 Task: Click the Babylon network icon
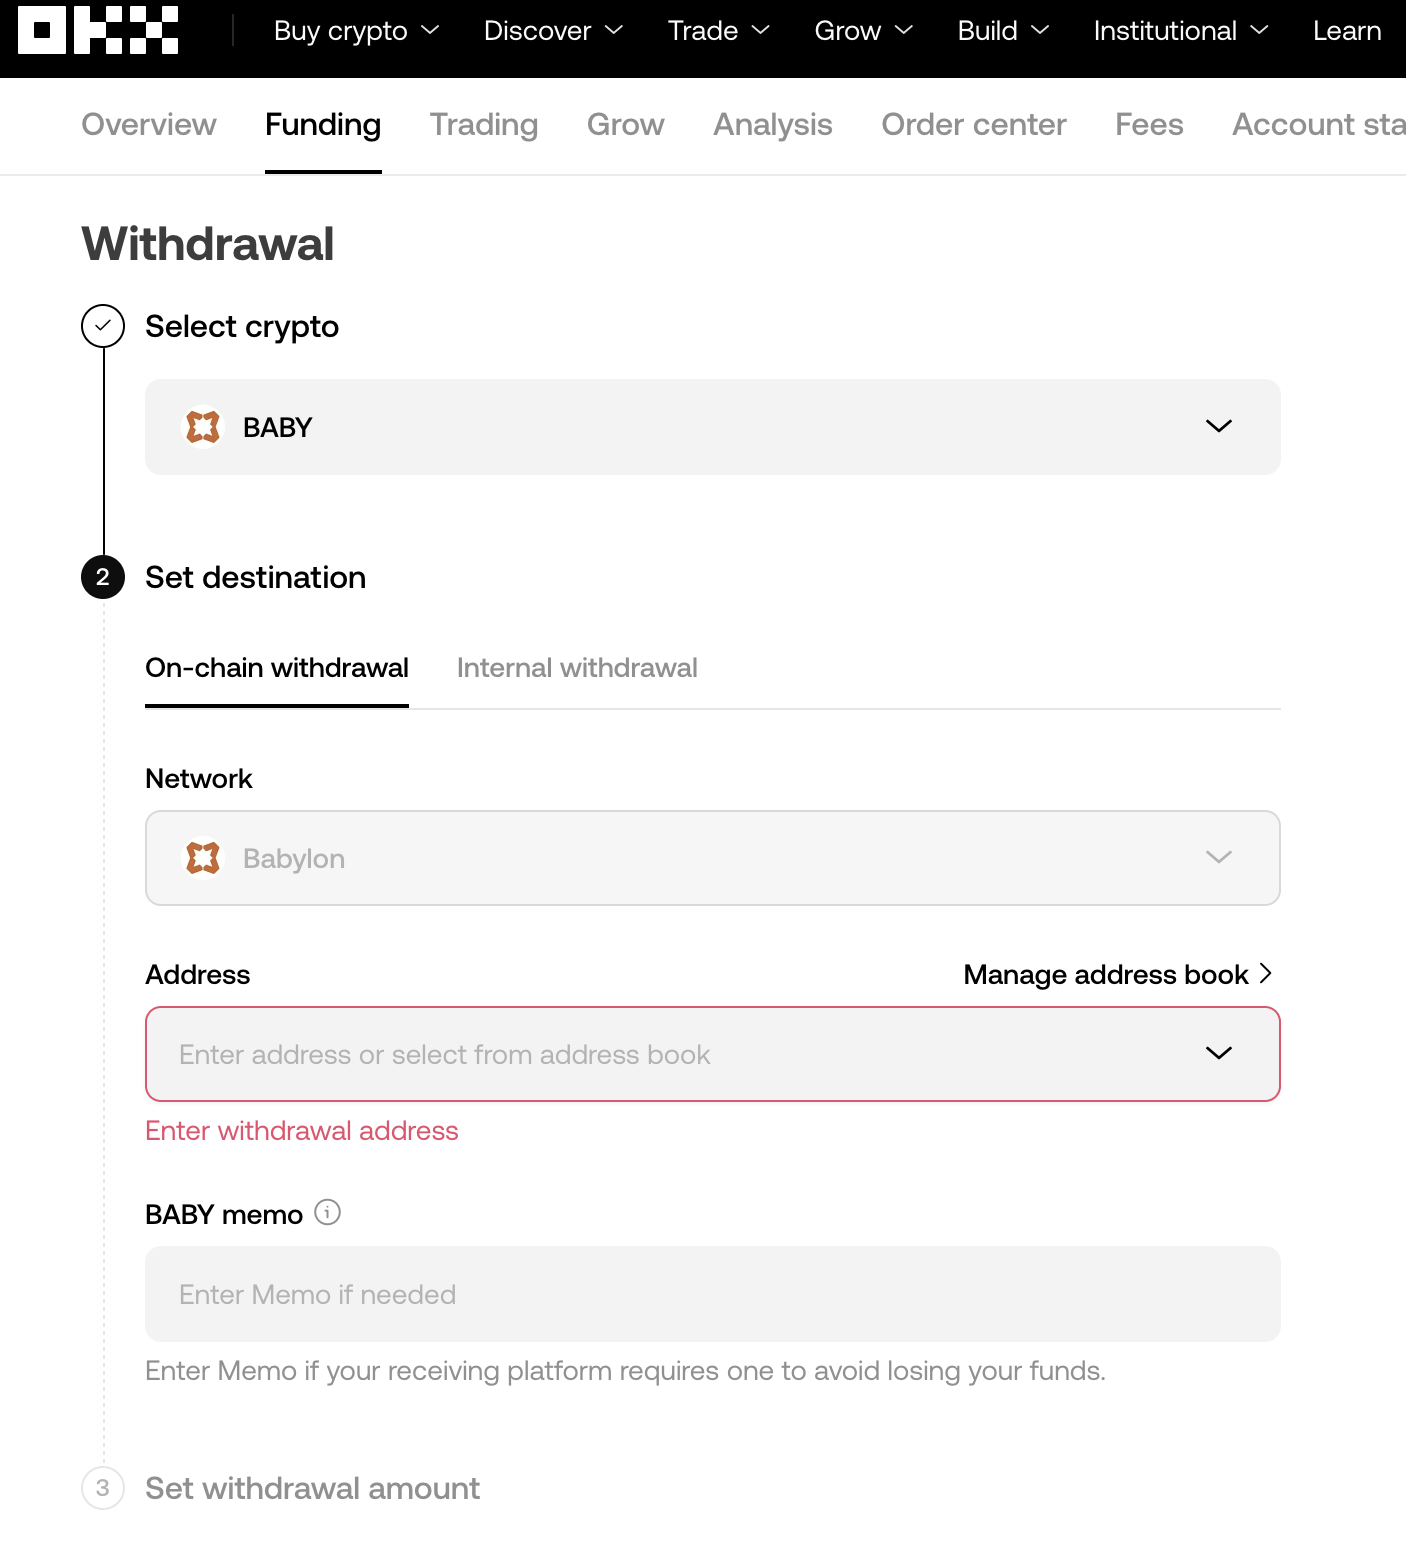point(203,858)
